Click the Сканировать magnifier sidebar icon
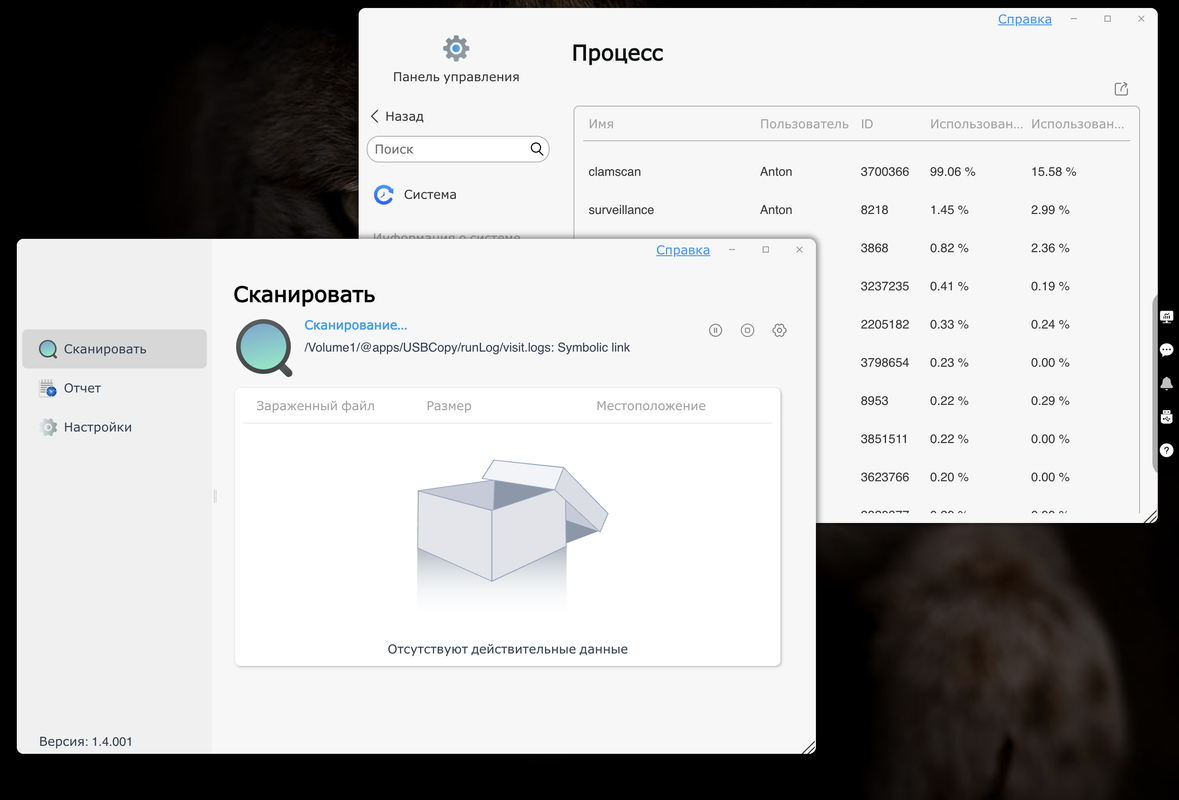The width and height of the screenshot is (1179, 800). tap(47, 349)
